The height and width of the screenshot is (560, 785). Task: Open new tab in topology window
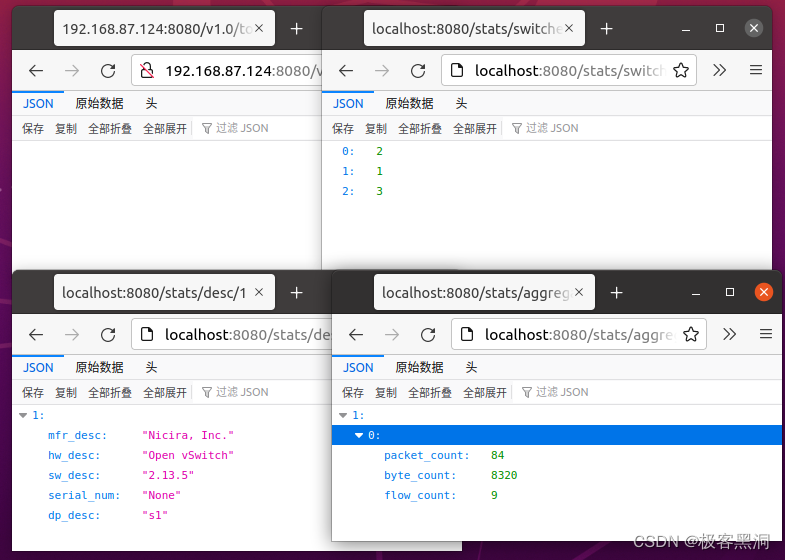pos(296,29)
